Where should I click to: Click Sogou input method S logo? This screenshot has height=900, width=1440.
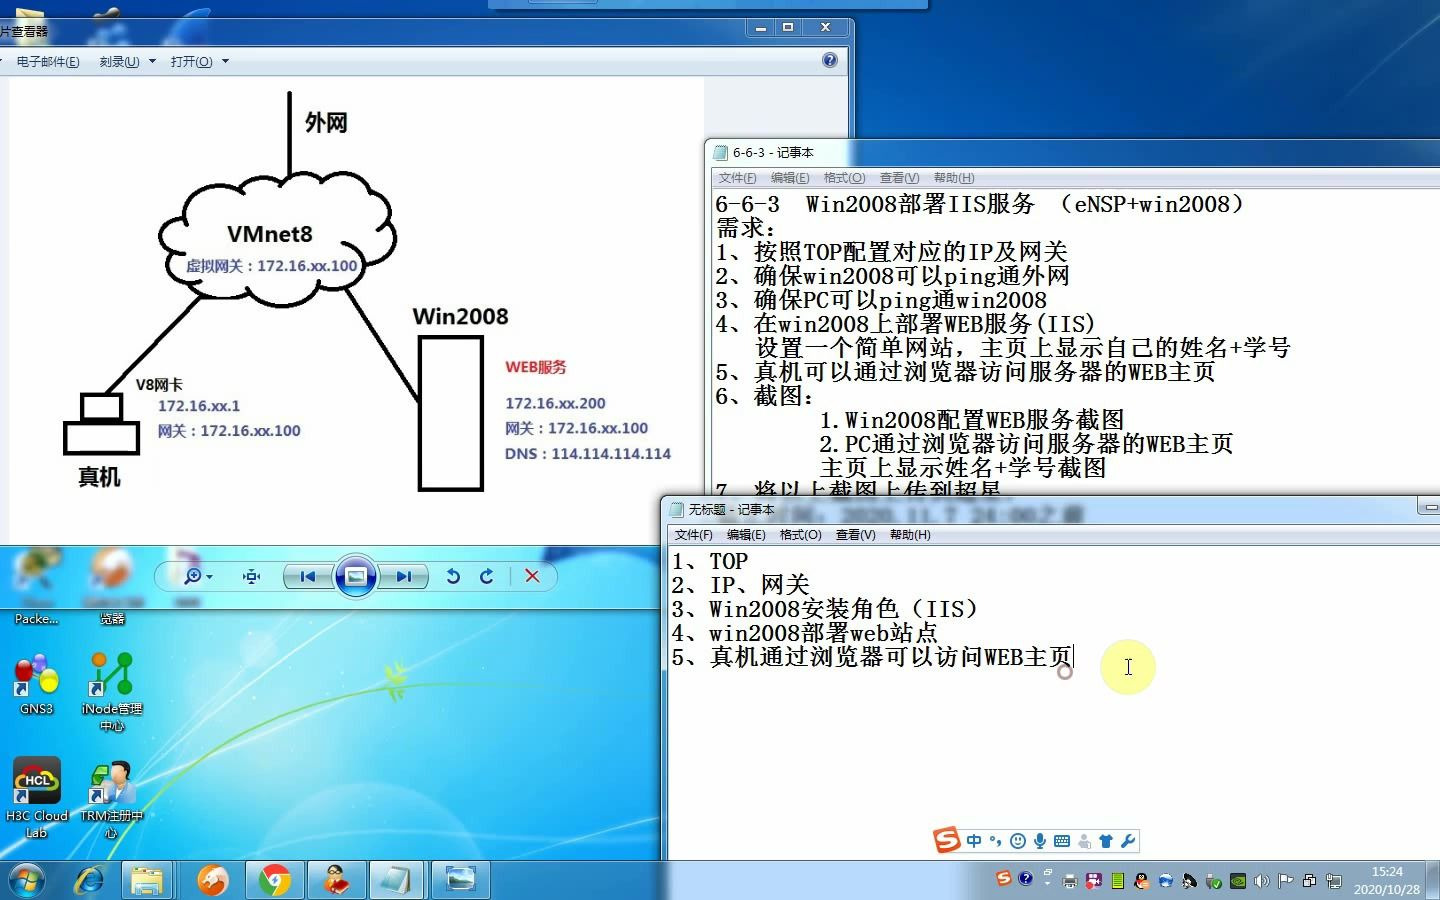pos(947,841)
